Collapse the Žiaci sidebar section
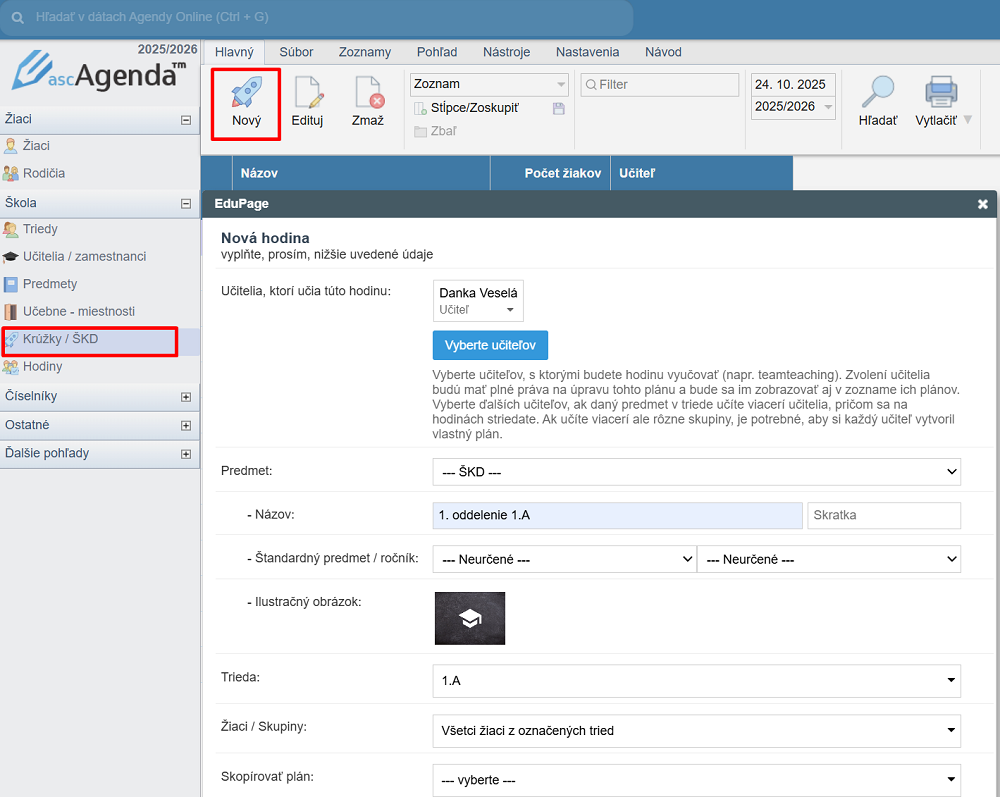The width and height of the screenshot is (1000, 797). pos(185,120)
